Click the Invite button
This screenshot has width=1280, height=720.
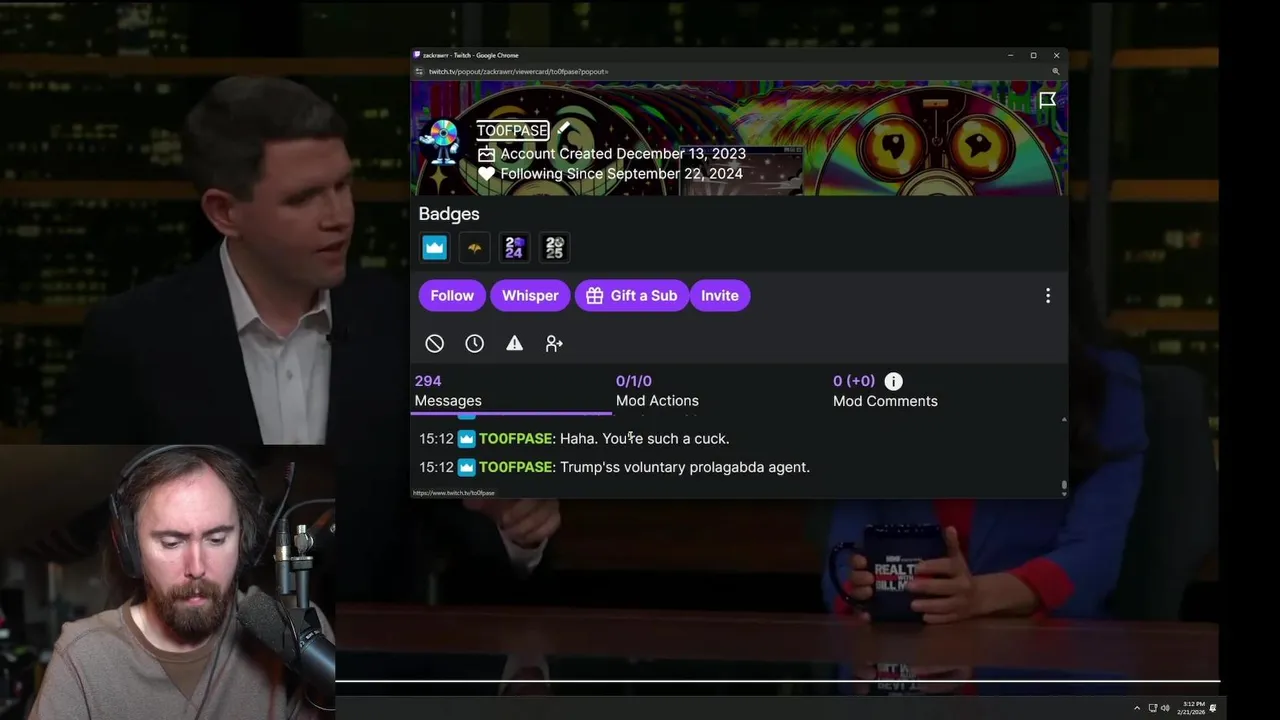point(719,295)
